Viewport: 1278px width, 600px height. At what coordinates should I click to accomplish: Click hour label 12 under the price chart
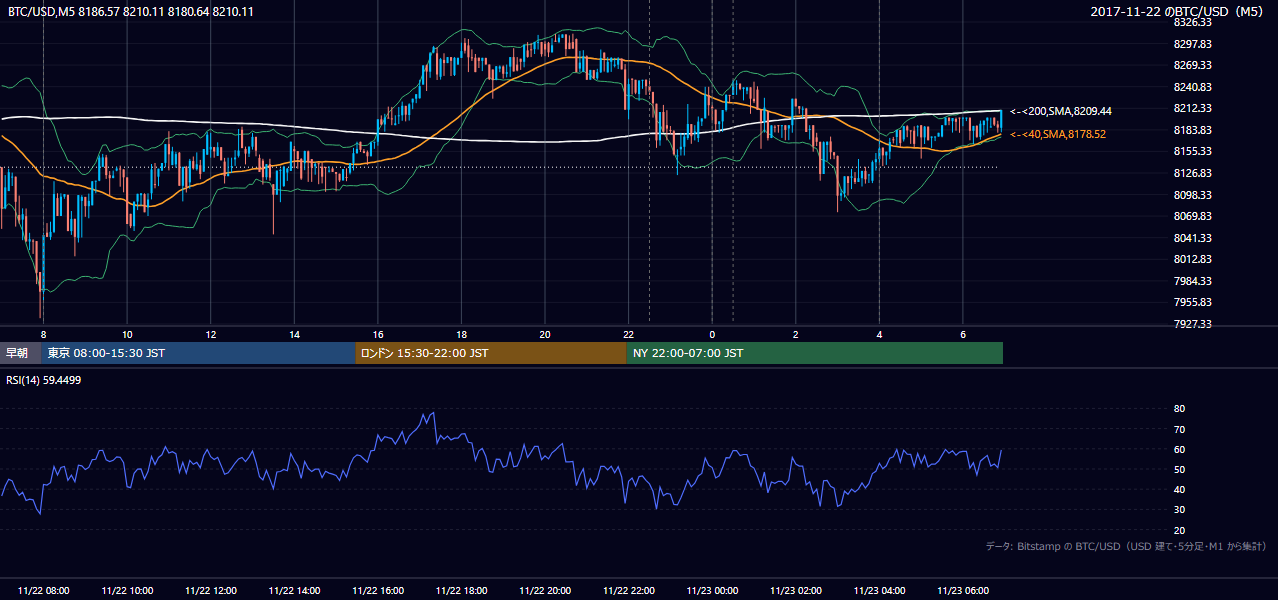(x=210, y=334)
